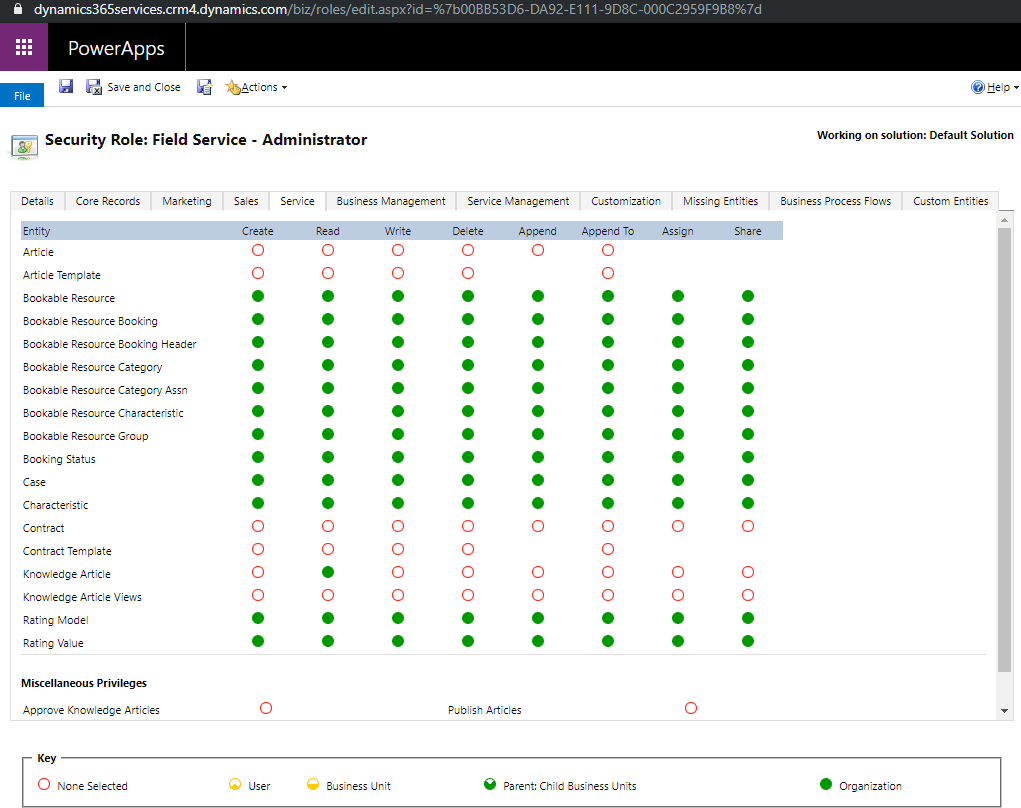Toggle Contract Template Append To privilege

[x=608, y=549]
